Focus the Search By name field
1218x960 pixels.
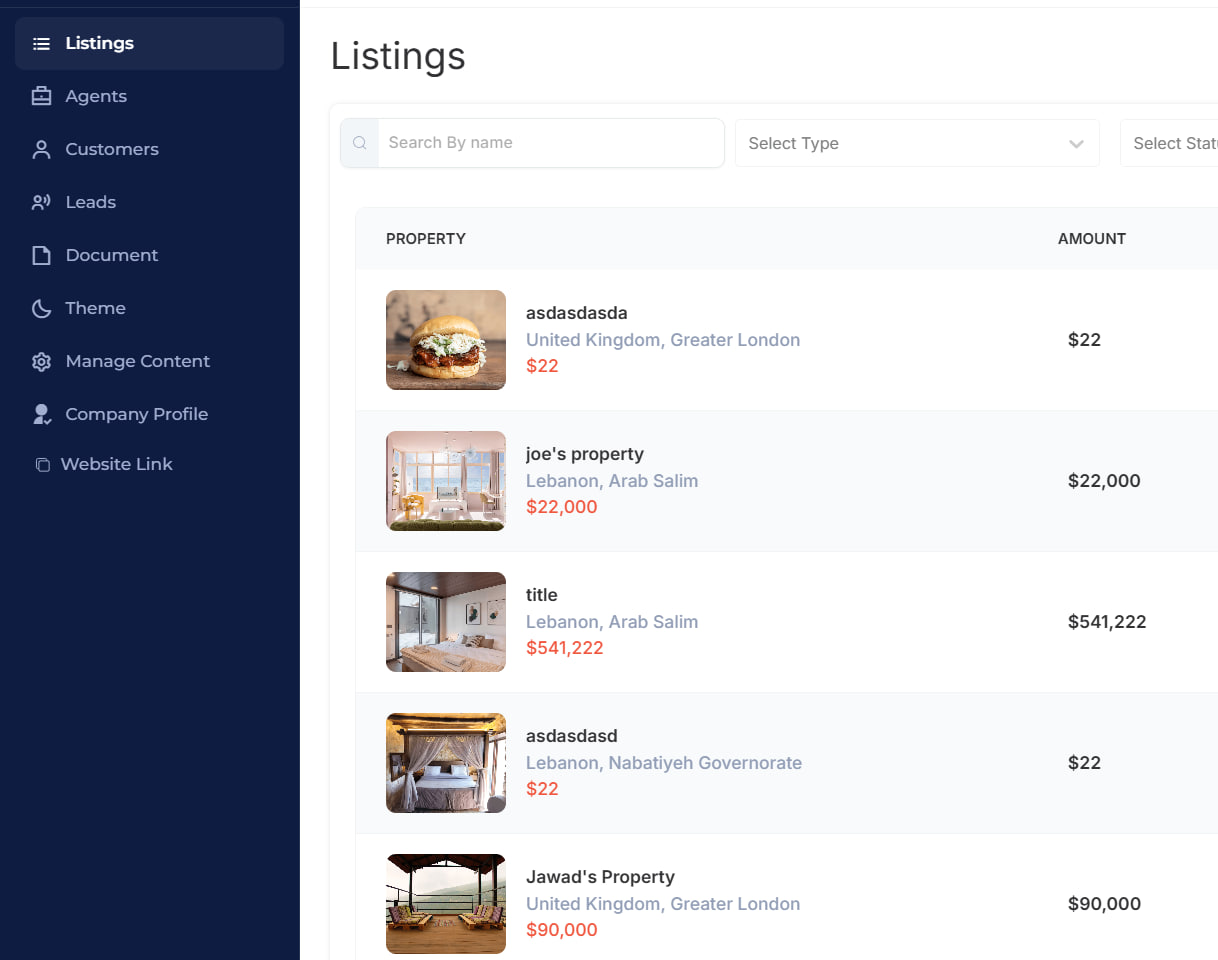tap(550, 143)
